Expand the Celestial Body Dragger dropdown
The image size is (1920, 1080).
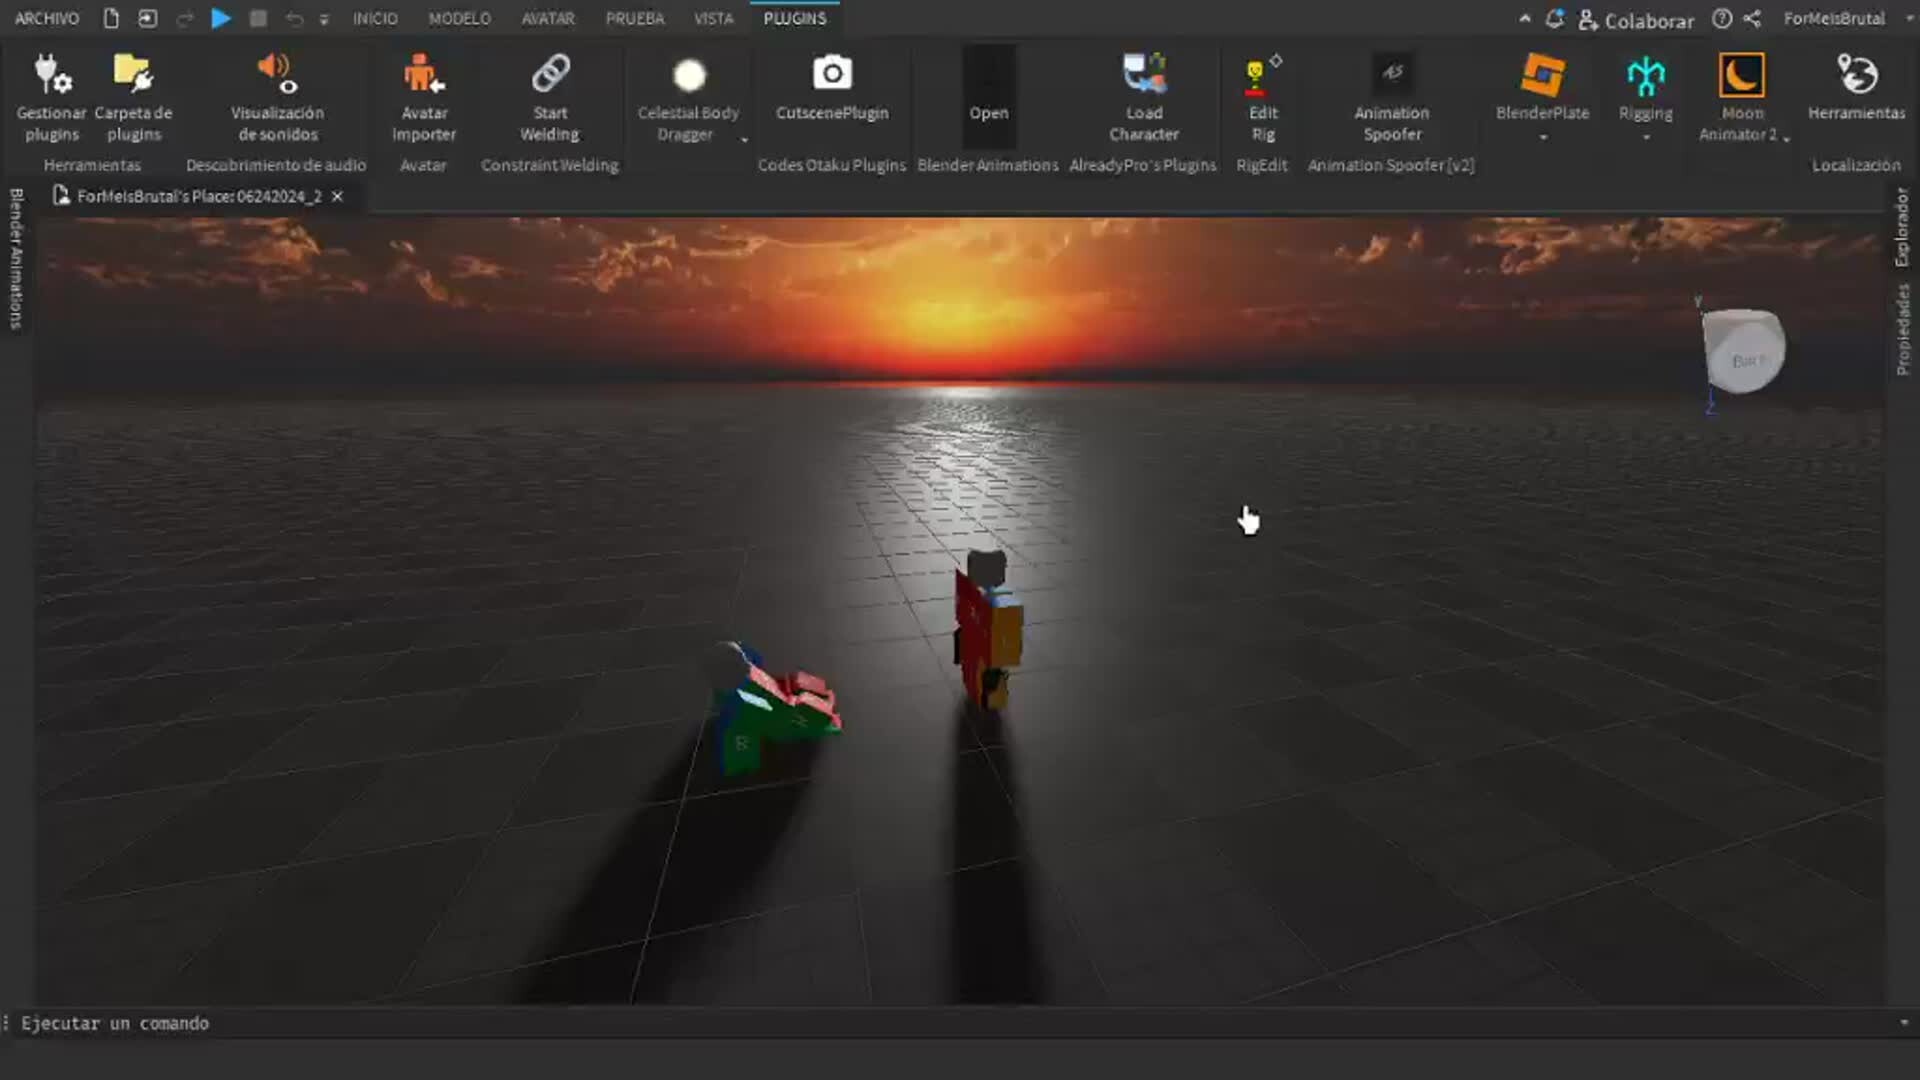pyautogui.click(x=744, y=138)
